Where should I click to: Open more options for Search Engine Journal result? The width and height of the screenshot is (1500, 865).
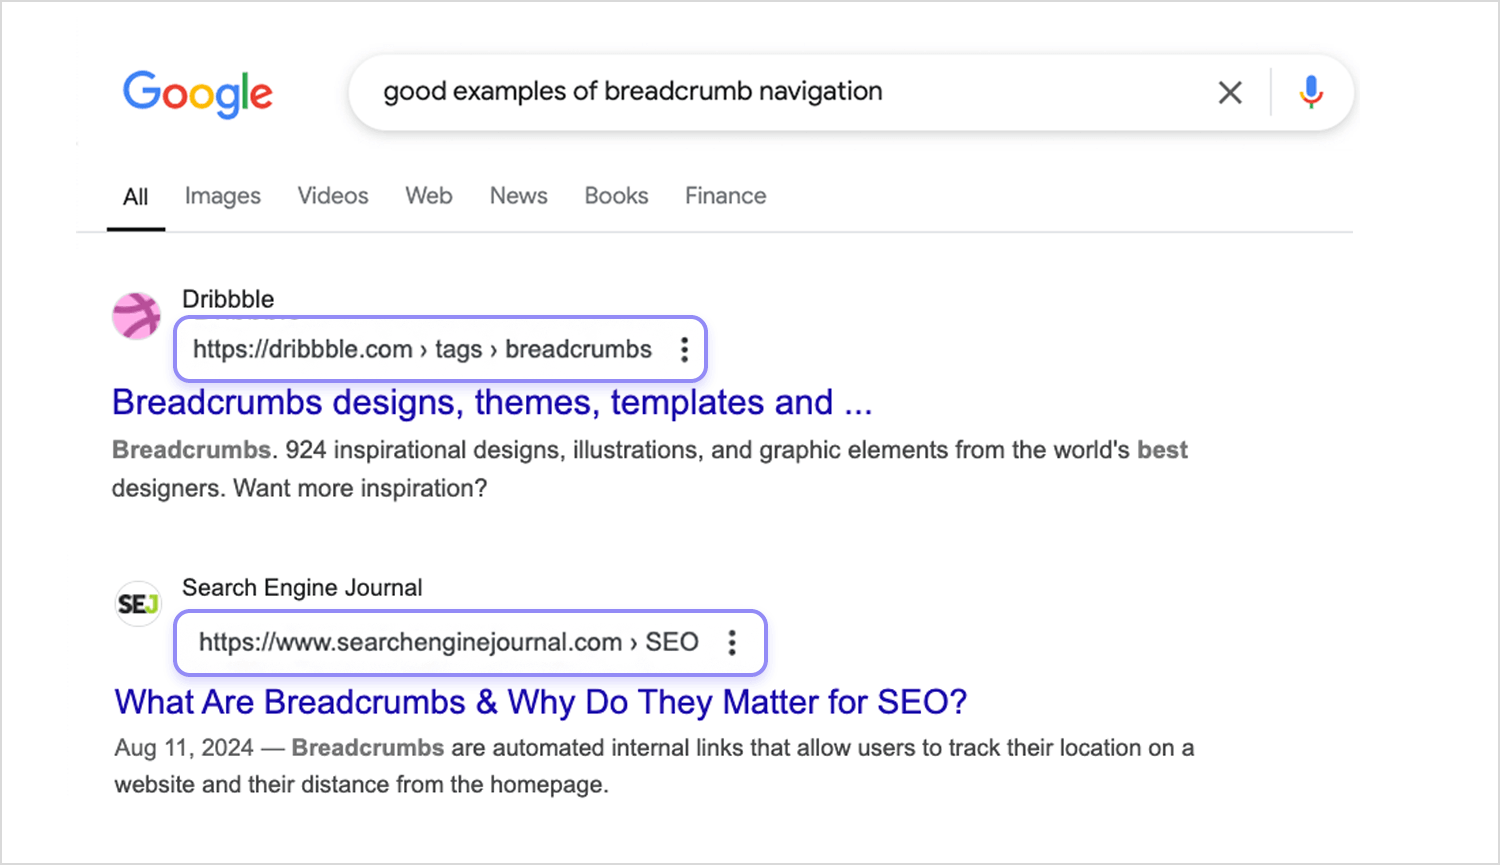pos(732,642)
